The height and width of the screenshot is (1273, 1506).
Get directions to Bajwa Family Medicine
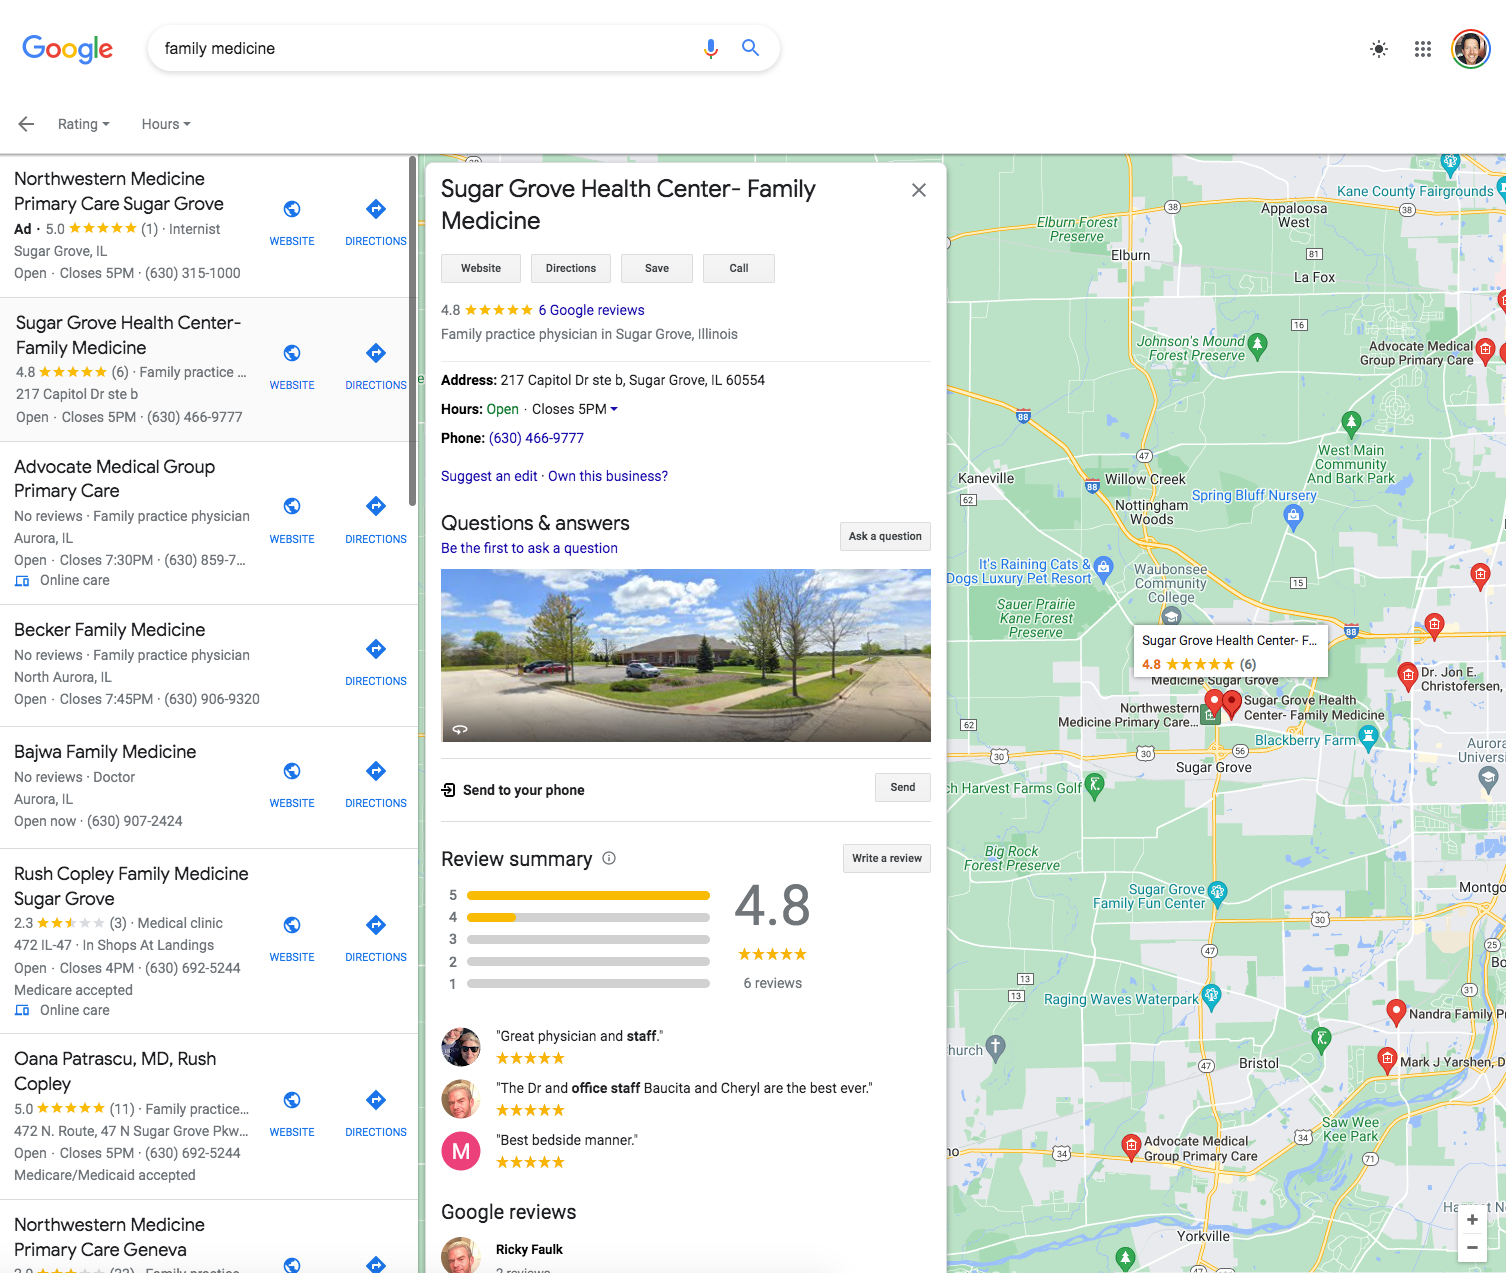click(376, 784)
